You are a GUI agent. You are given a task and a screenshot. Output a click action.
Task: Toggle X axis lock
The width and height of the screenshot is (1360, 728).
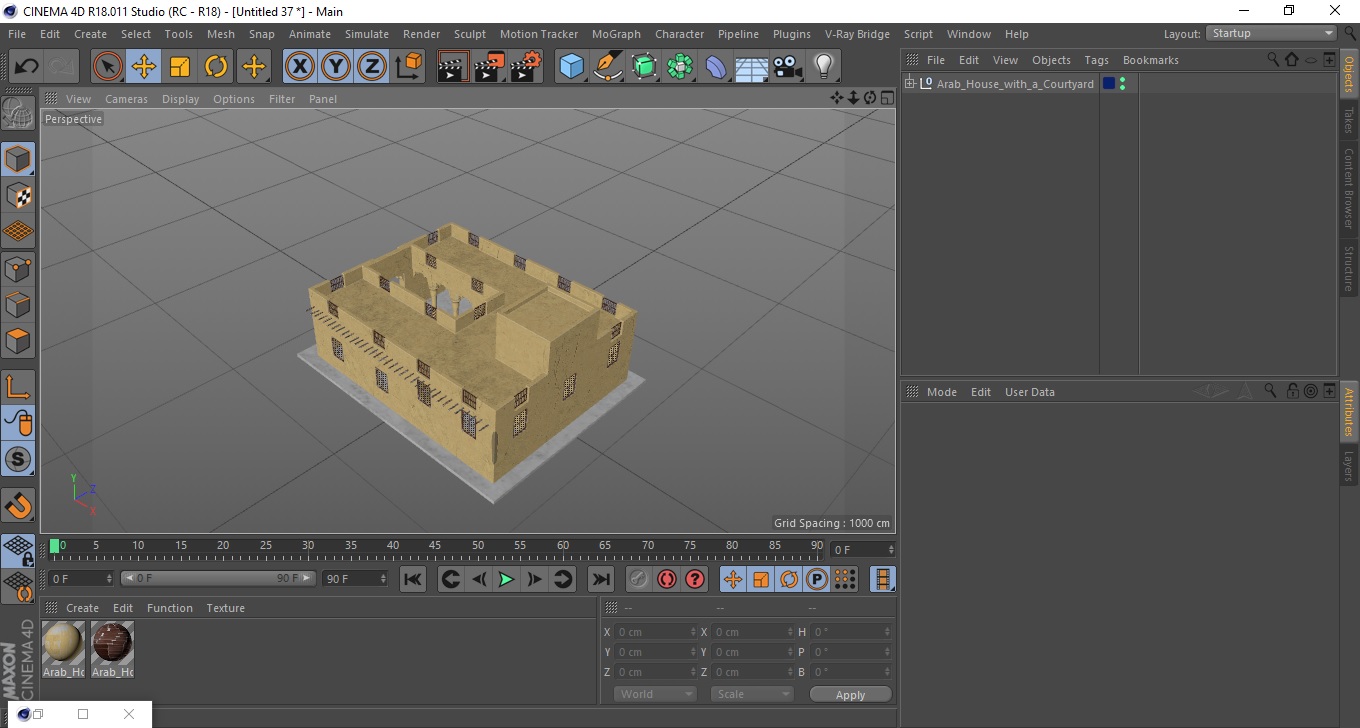point(300,67)
